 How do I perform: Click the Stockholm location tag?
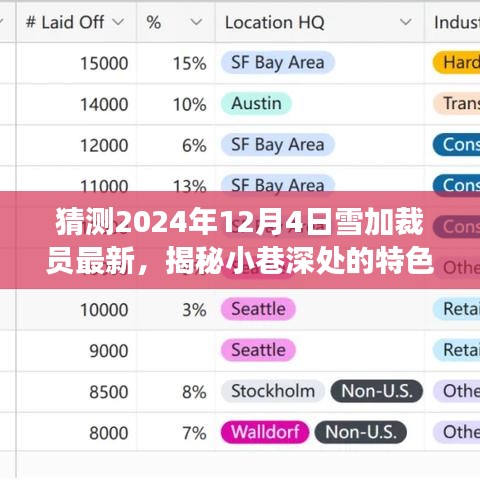[273, 391]
